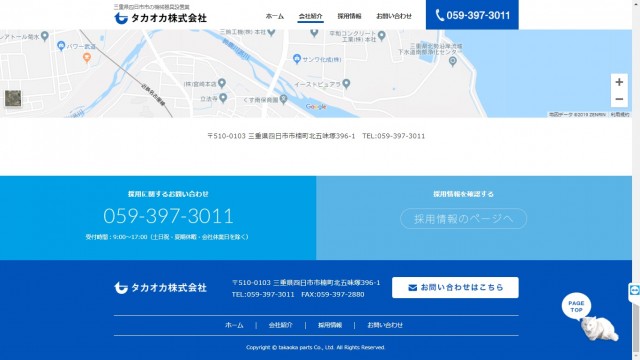Open the 採用情報 footer link
This screenshot has width=640, height=360.
(330, 325)
